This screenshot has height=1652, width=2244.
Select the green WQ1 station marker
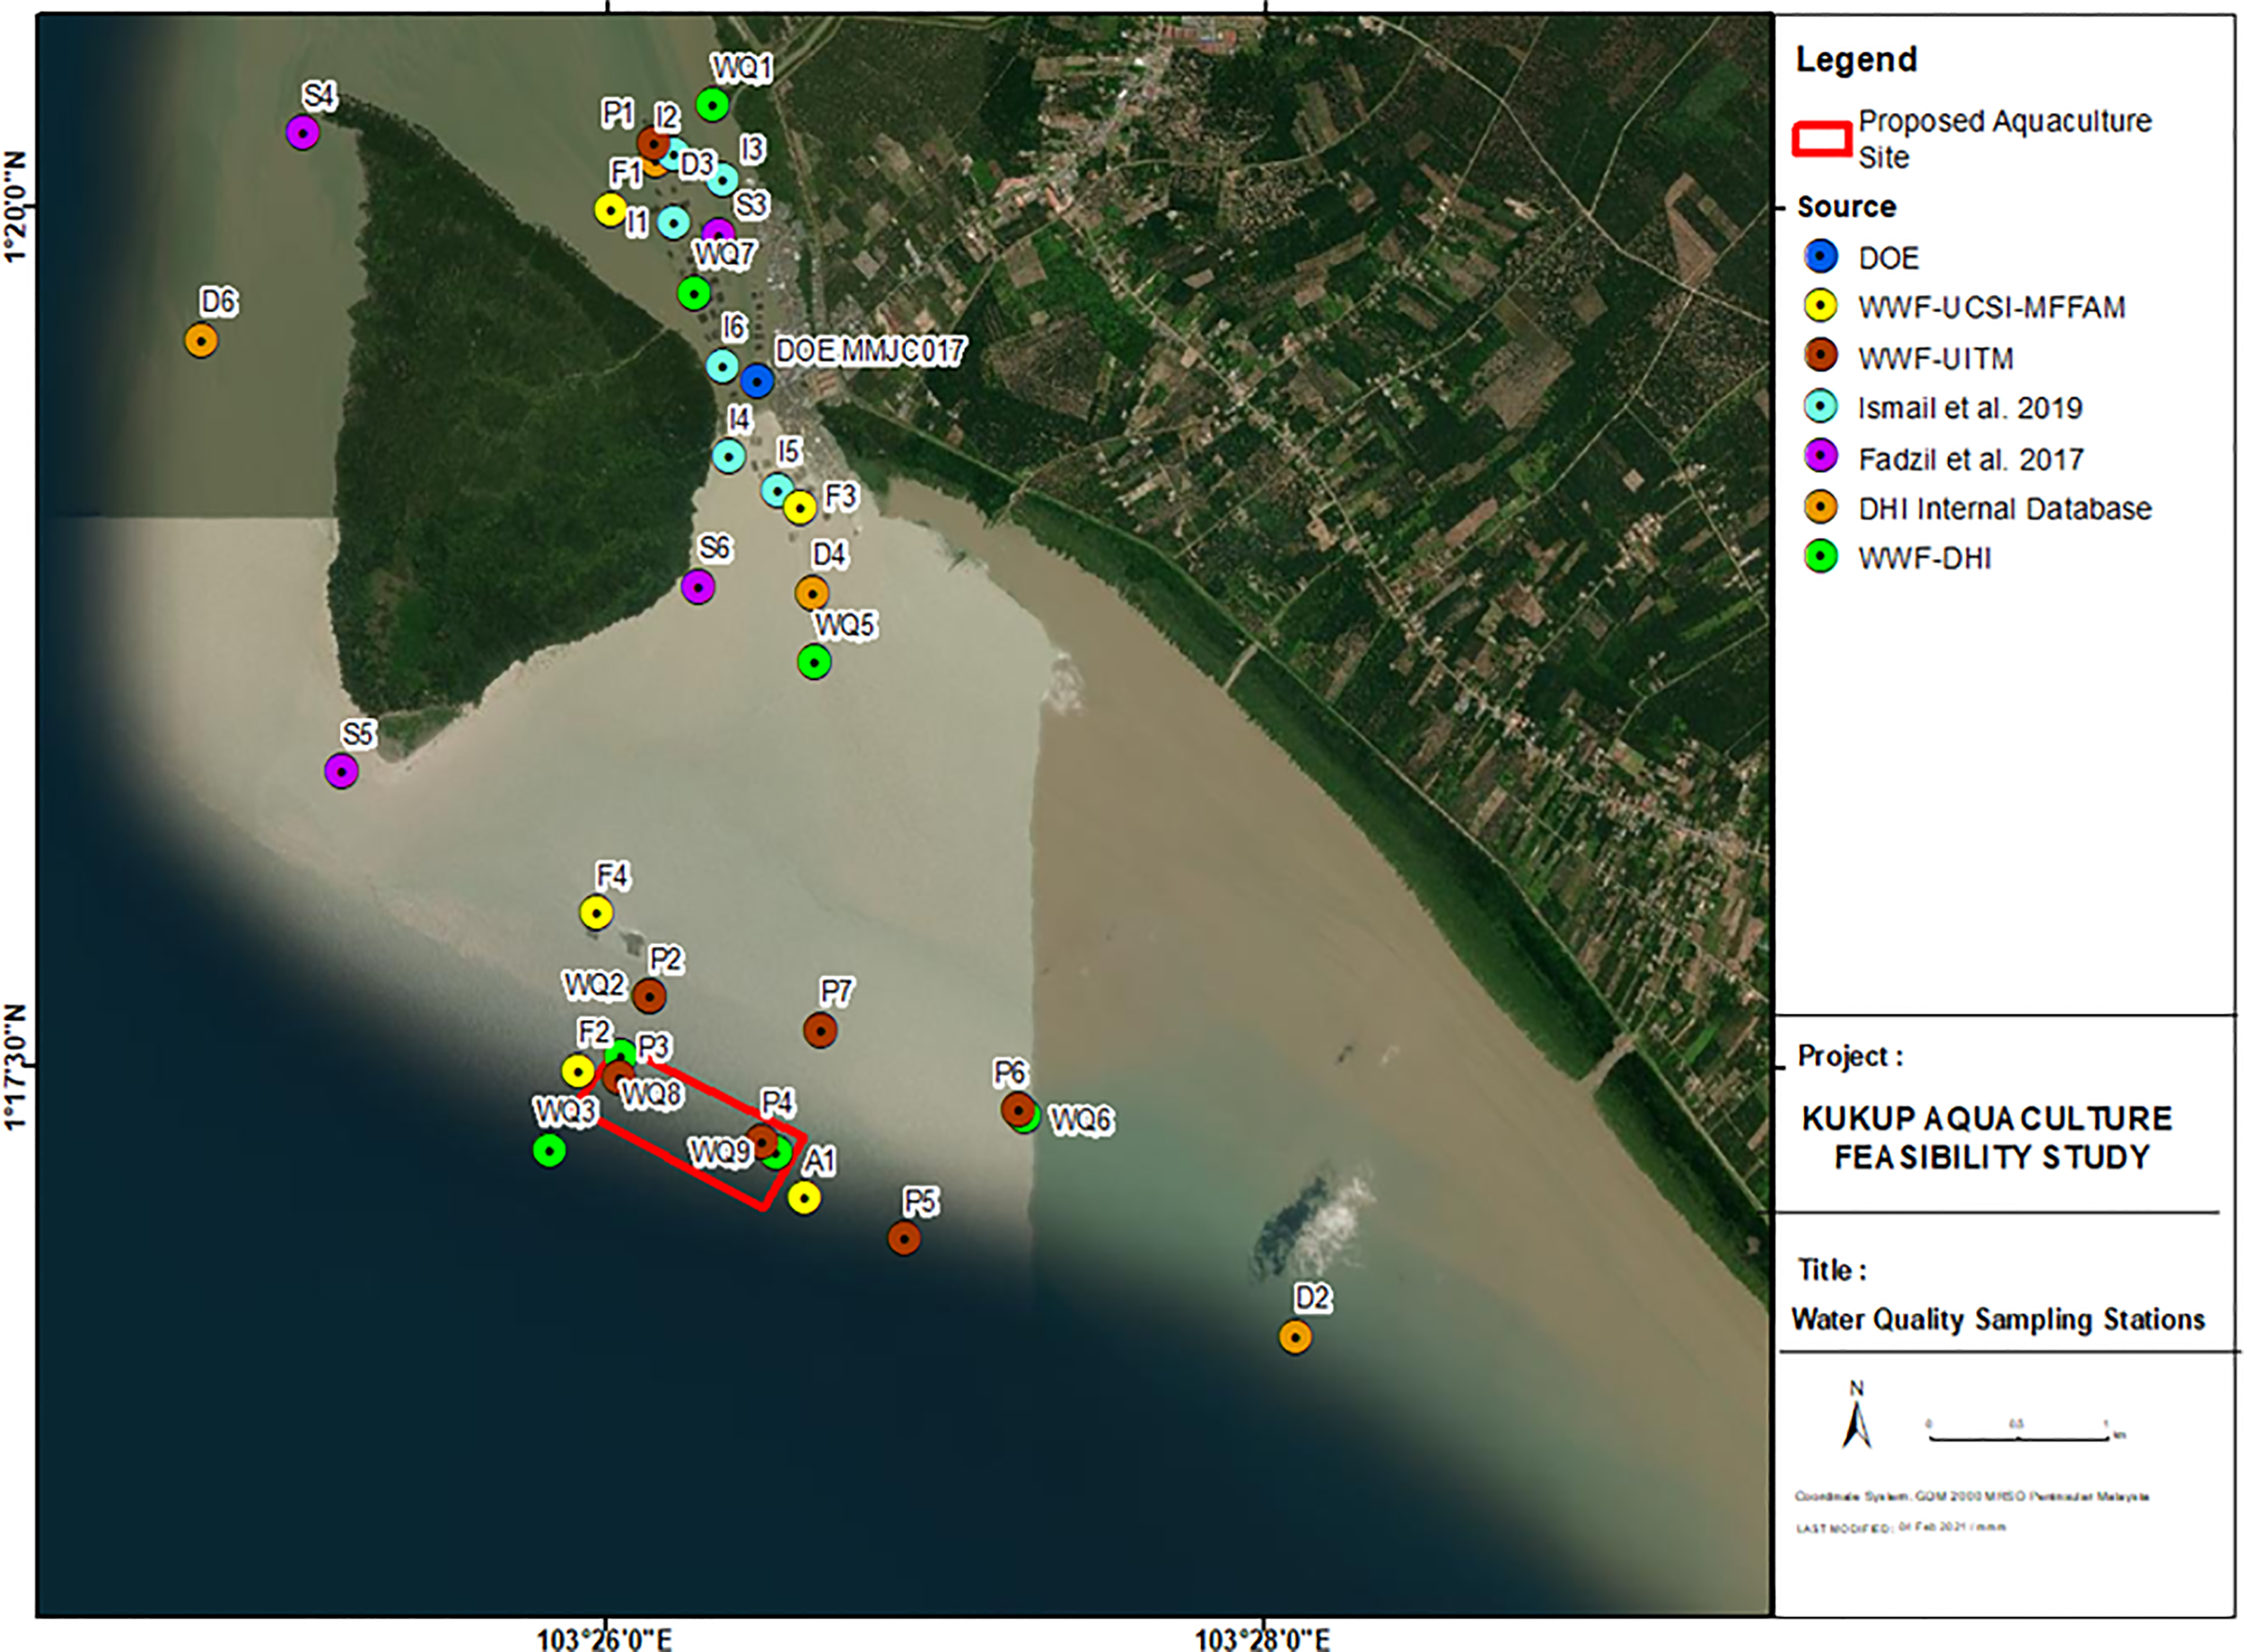pyautogui.click(x=712, y=104)
